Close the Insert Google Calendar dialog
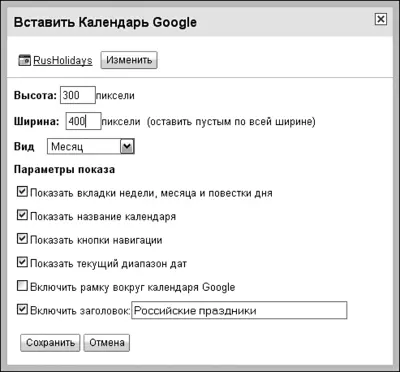Screen dimensions: 400x372 [x=381, y=19]
